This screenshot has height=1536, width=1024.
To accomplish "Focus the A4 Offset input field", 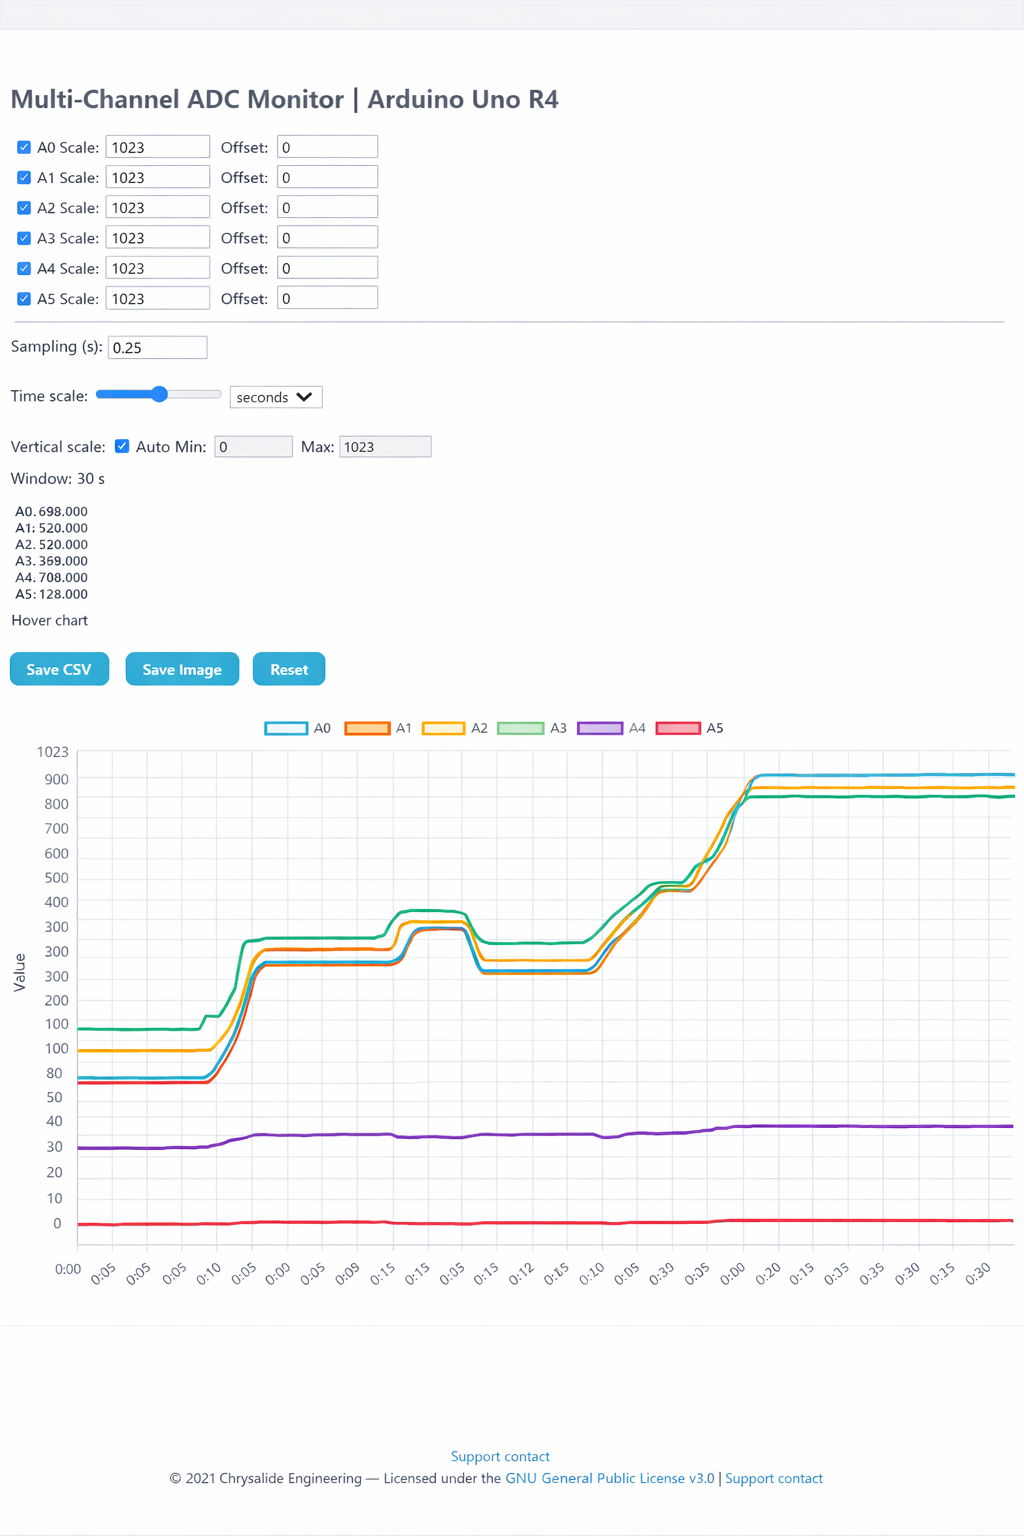I will 327,268.
